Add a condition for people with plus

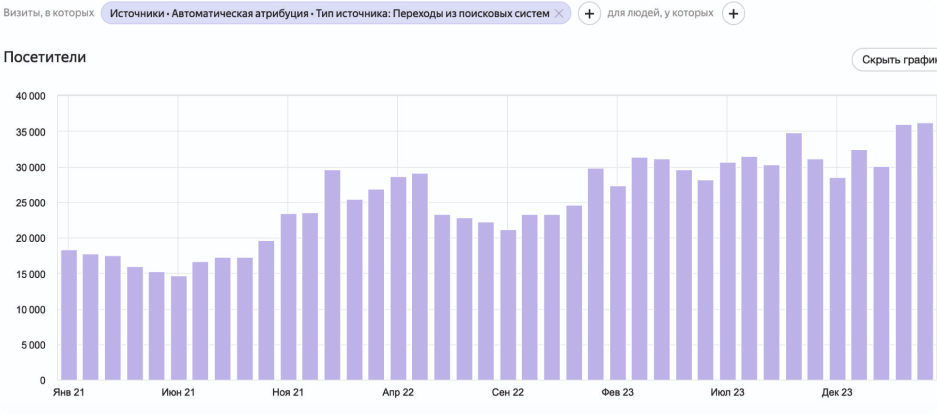733,14
